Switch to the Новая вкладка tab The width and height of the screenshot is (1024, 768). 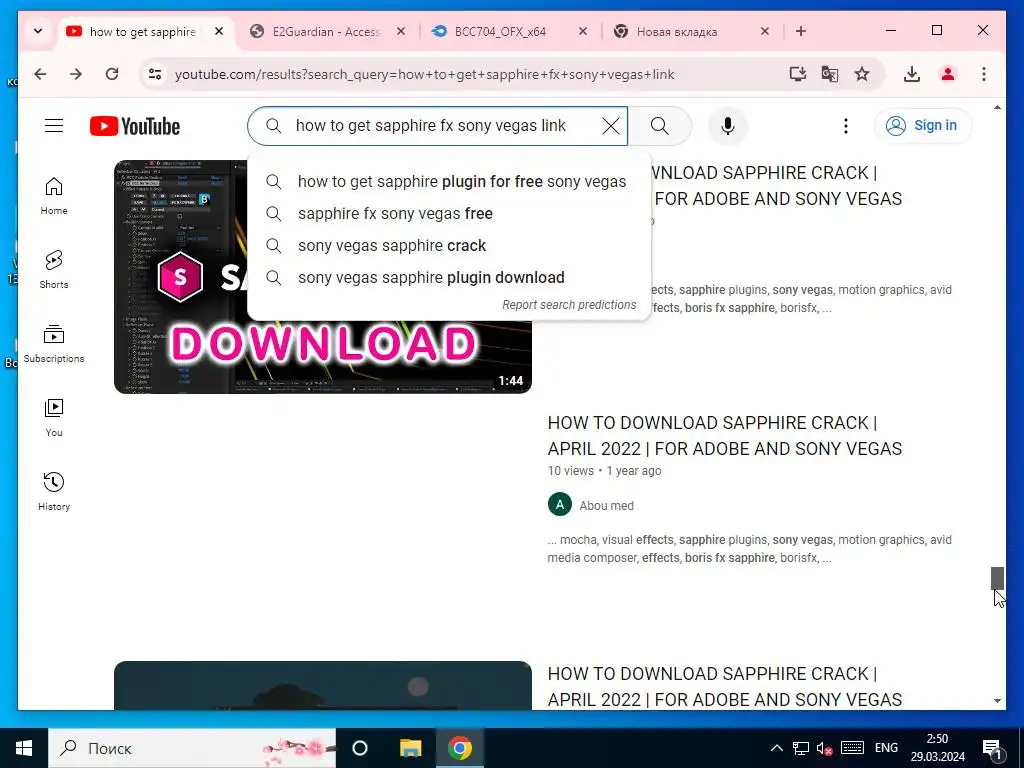click(x=677, y=31)
